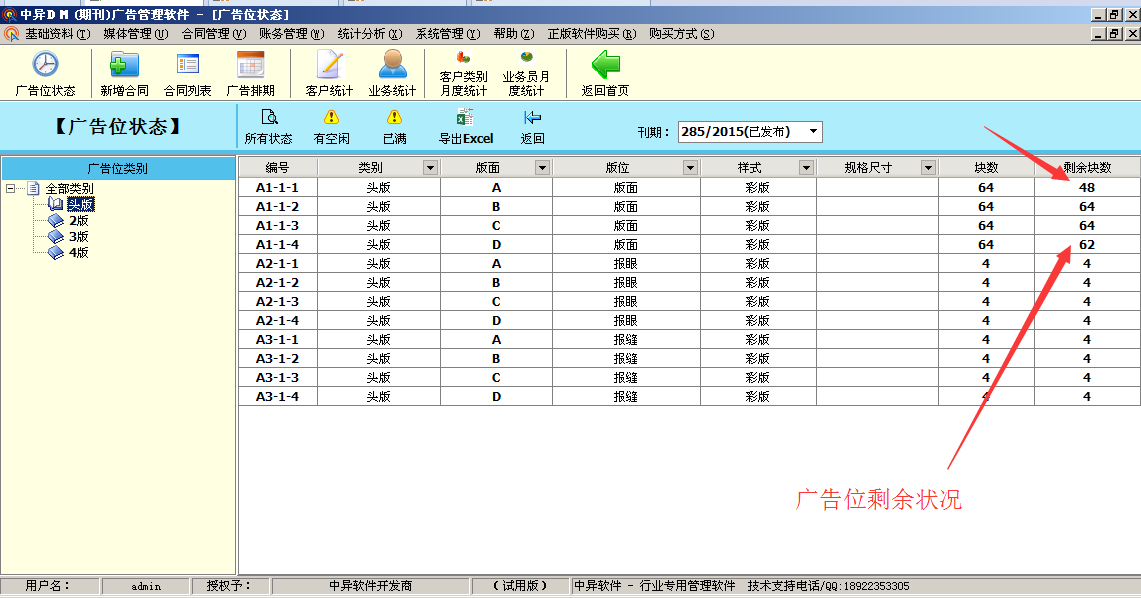
Task: Click the 已满 filter button
Action: pyautogui.click(x=394, y=119)
